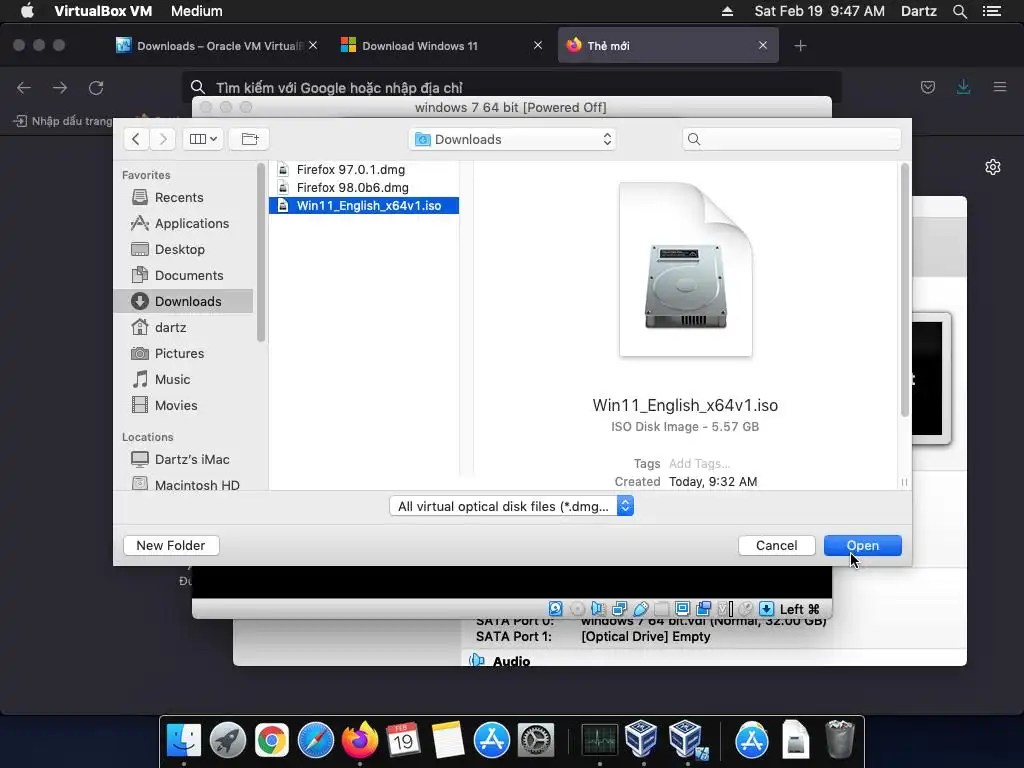
Task: Click the recording icon in VM status bar
Action: coord(703,609)
